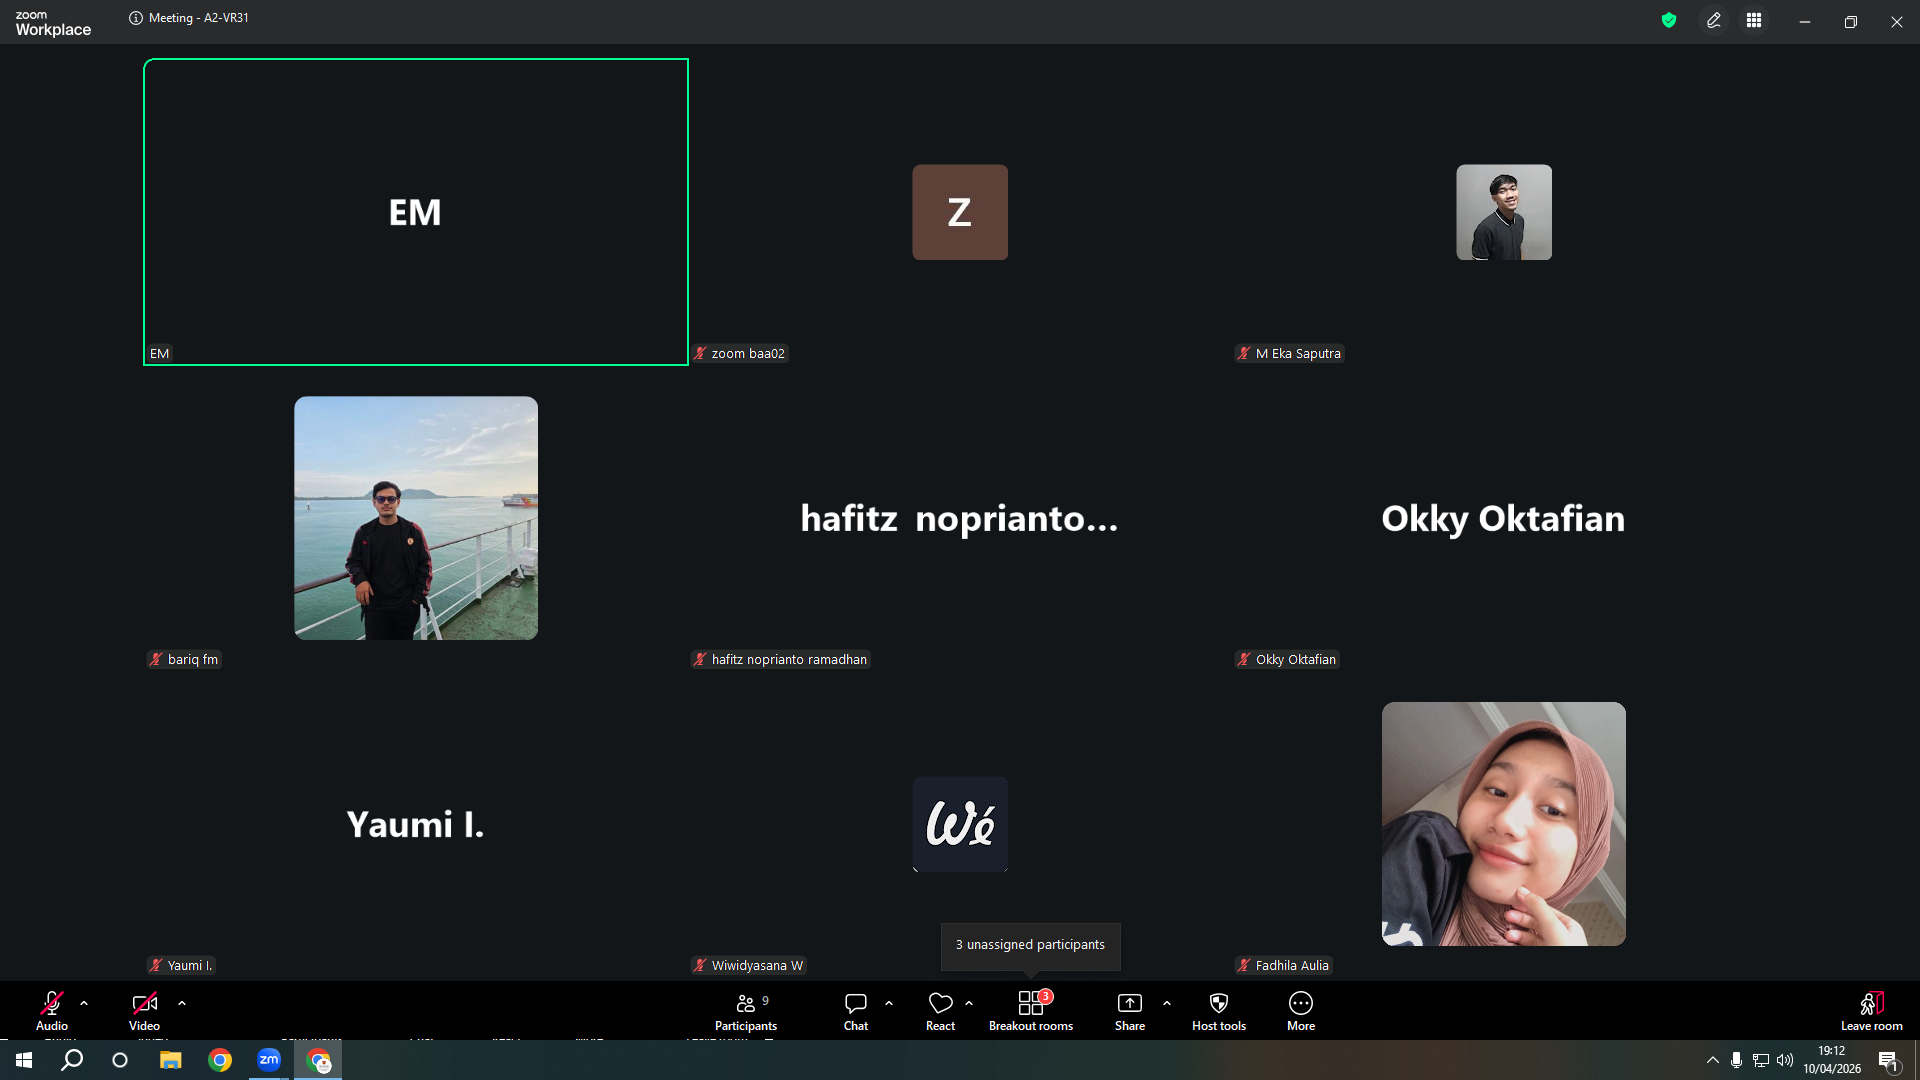Open the Participants panel
The height and width of the screenshot is (1080, 1920).
(746, 1011)
